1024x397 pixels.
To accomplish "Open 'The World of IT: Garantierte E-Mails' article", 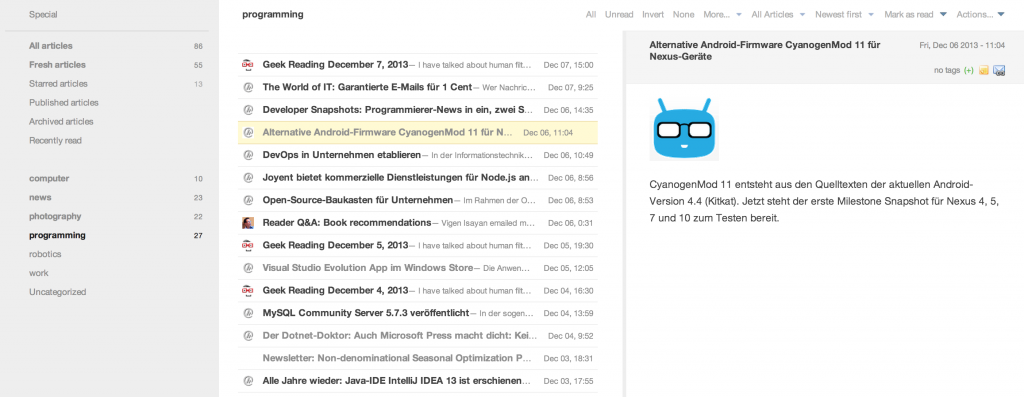I will click(367, 87).
